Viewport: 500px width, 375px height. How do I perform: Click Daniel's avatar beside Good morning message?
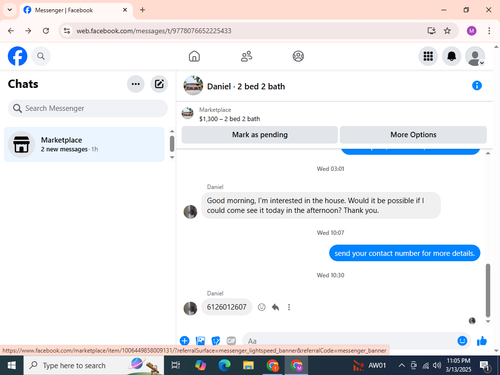(x=190, y=212)
